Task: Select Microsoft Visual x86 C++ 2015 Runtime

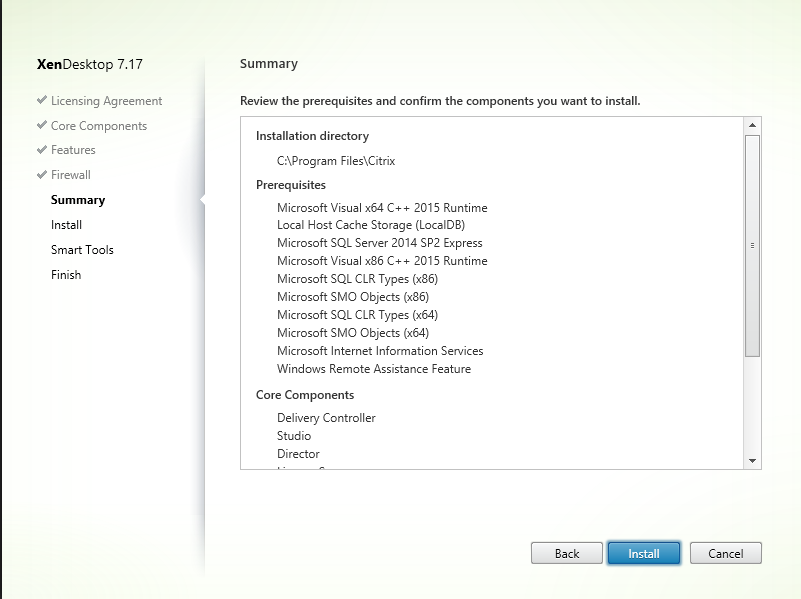Action: point(382,261)
